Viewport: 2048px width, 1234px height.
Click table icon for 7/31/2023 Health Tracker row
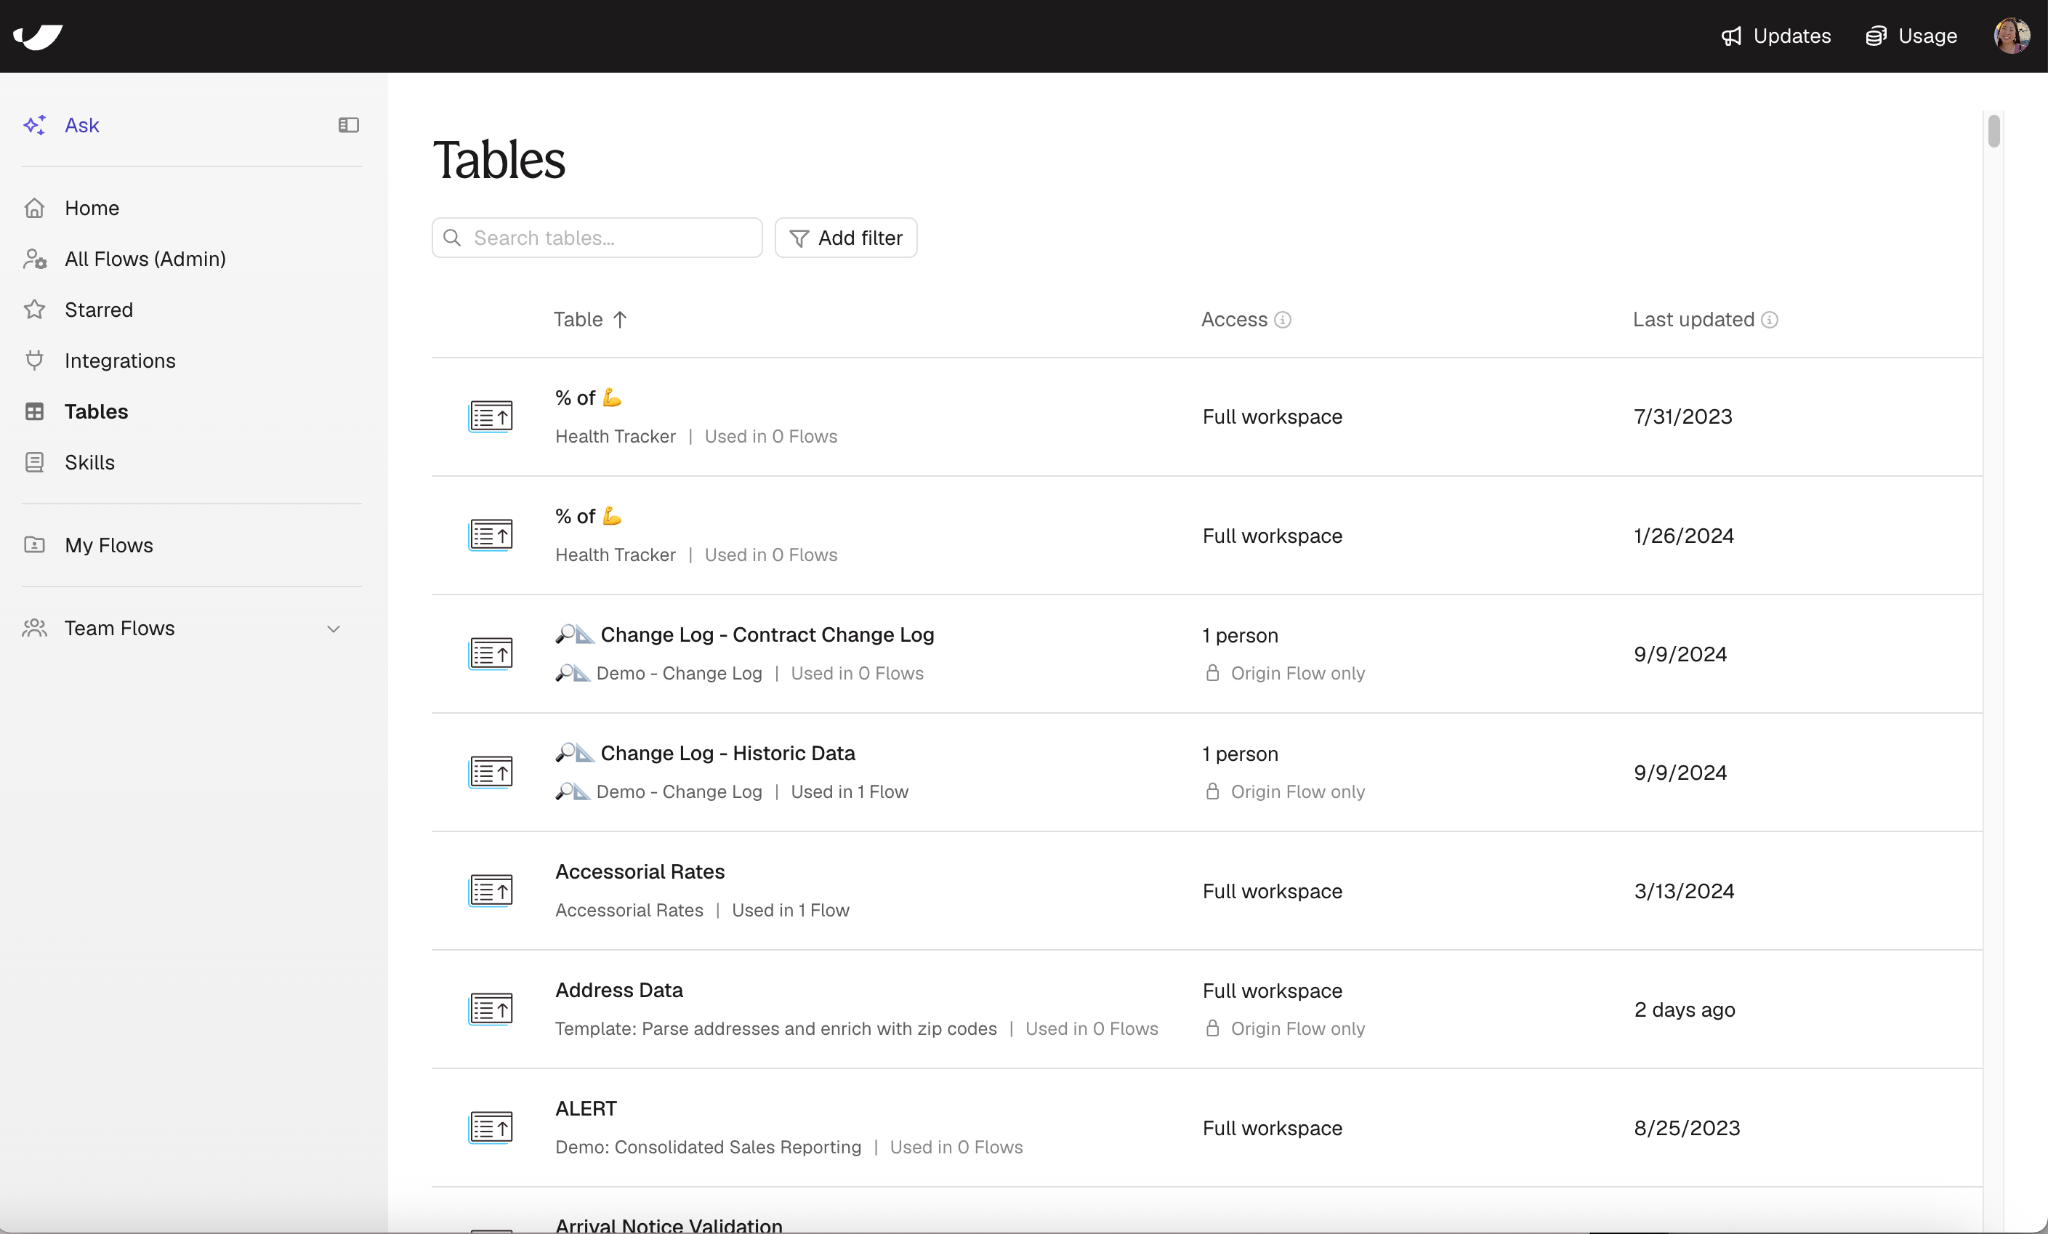tap(491, 416)
